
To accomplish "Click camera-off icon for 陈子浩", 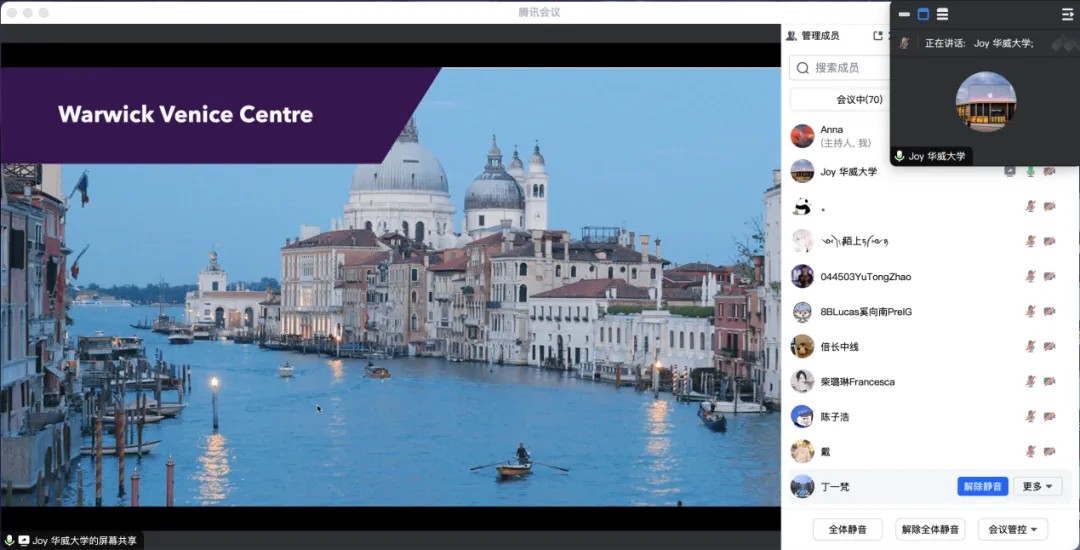I will click(1050, 416).
